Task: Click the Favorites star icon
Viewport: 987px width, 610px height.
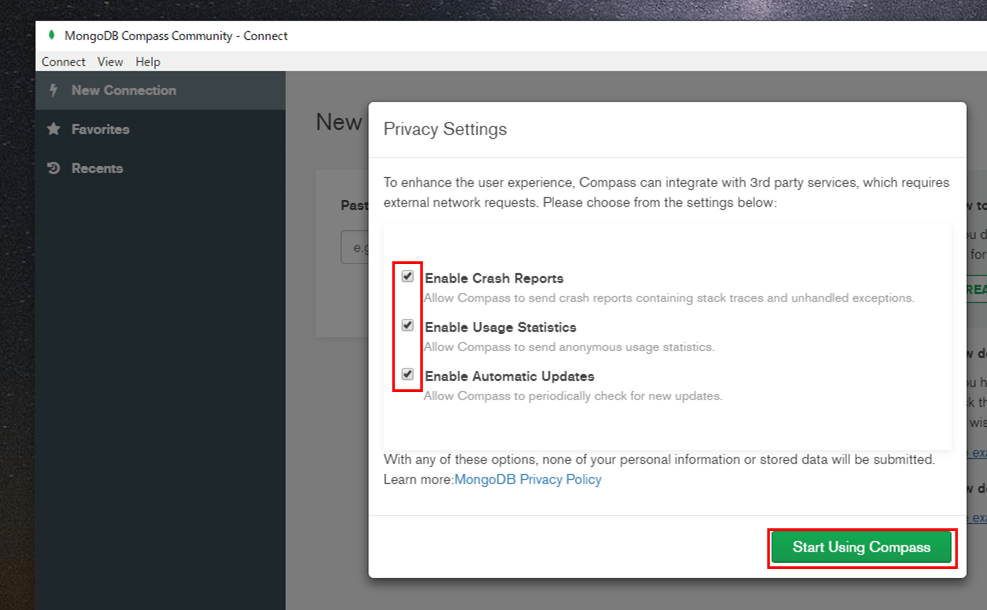Action: (x=54, y=129)
